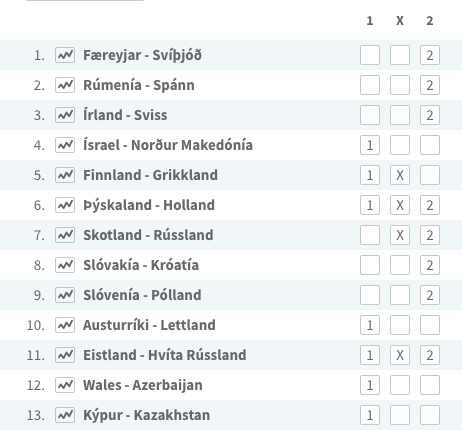Click the Þýskaland - Holland match name
This screenshot has width=462, height=439.
click(x=149, y=205)
